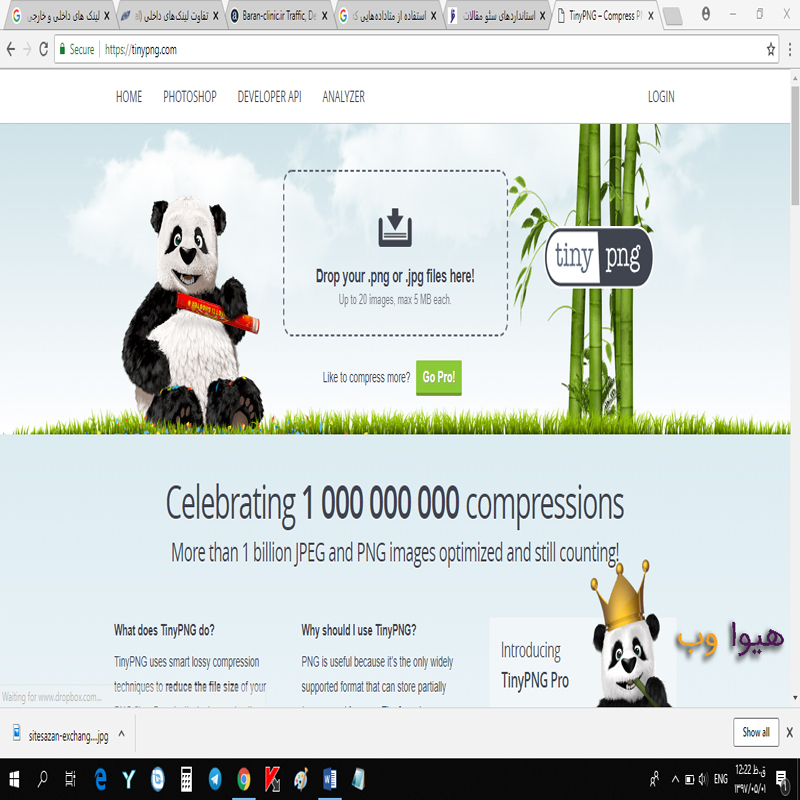Screen dimensions: 800x800
Task: Open the taskbar search magnifier
Action: pos(43,779)
